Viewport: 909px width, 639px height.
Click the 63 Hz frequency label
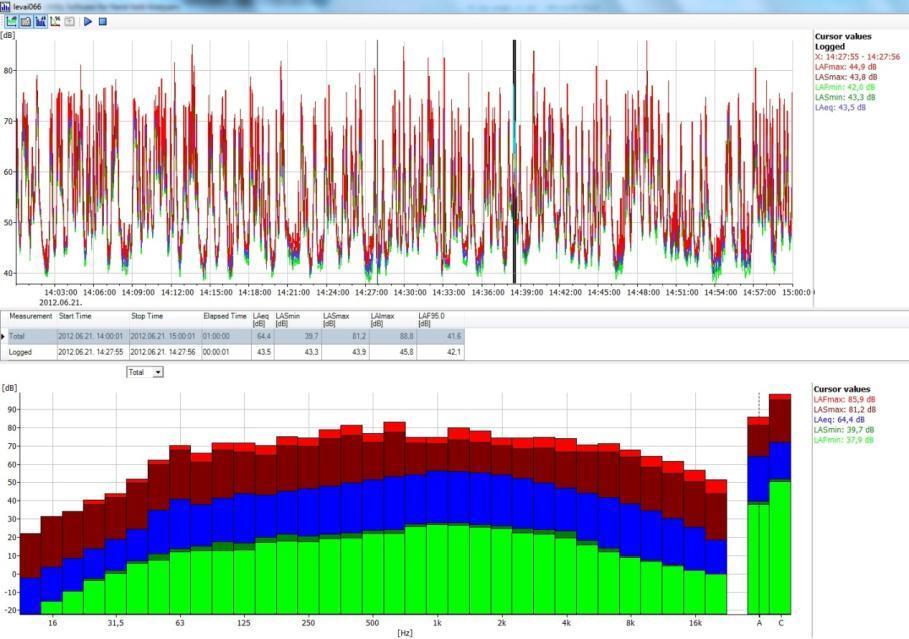pyautogui.click(x=180, y=623)
